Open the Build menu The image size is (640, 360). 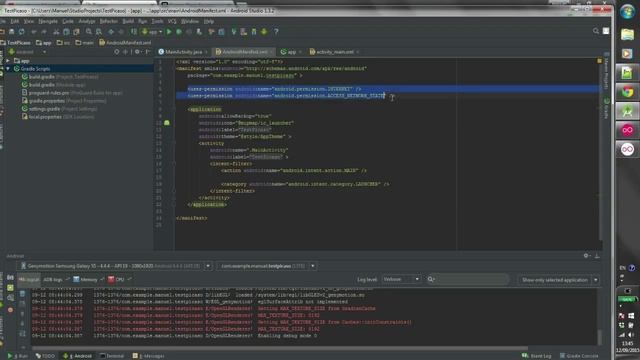pos(128,21)
